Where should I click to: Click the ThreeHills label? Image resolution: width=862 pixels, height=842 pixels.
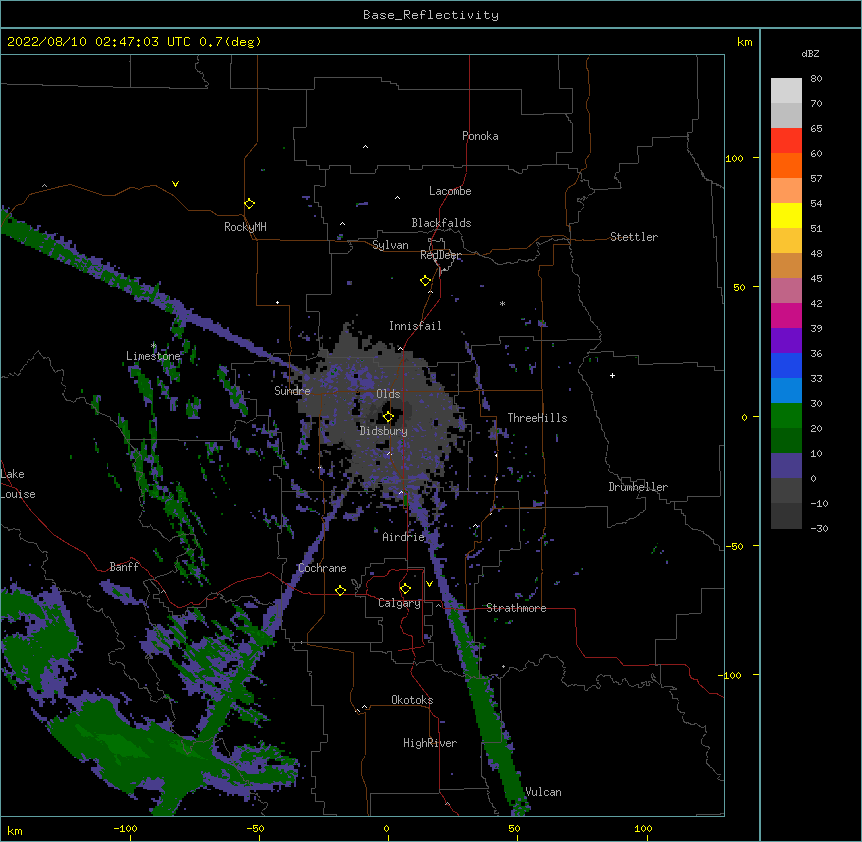[537, 418]
